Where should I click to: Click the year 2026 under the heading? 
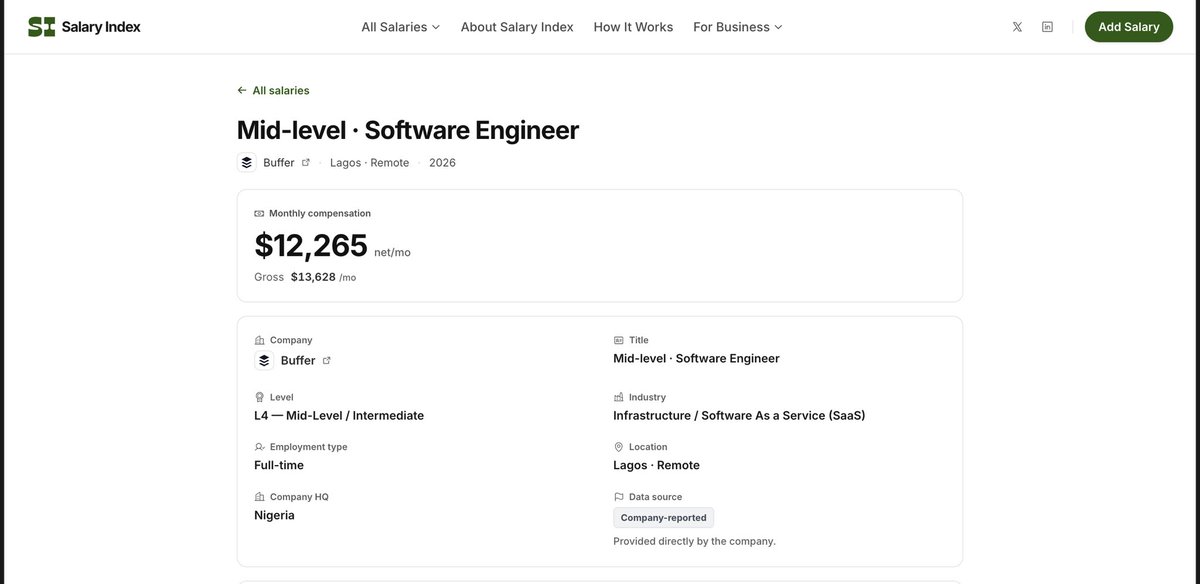(442, 162)
